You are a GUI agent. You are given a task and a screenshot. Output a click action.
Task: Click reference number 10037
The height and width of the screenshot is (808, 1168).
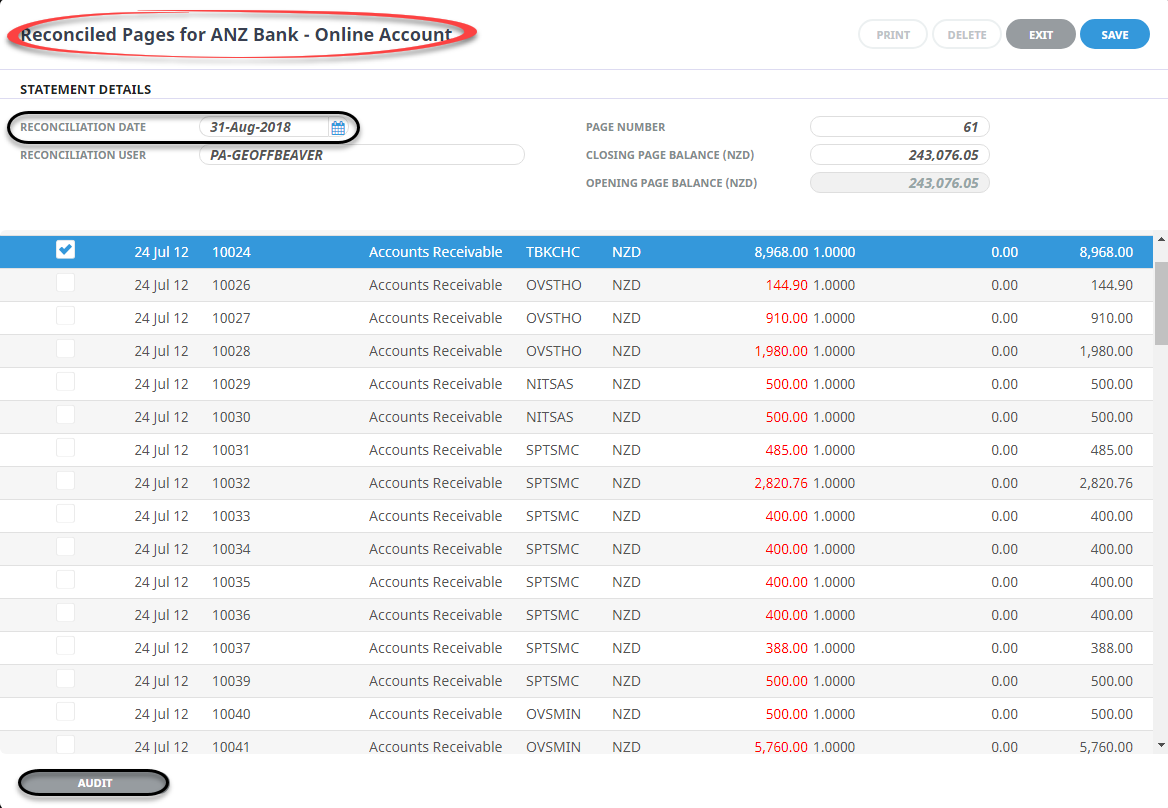(x=231, y=648)
